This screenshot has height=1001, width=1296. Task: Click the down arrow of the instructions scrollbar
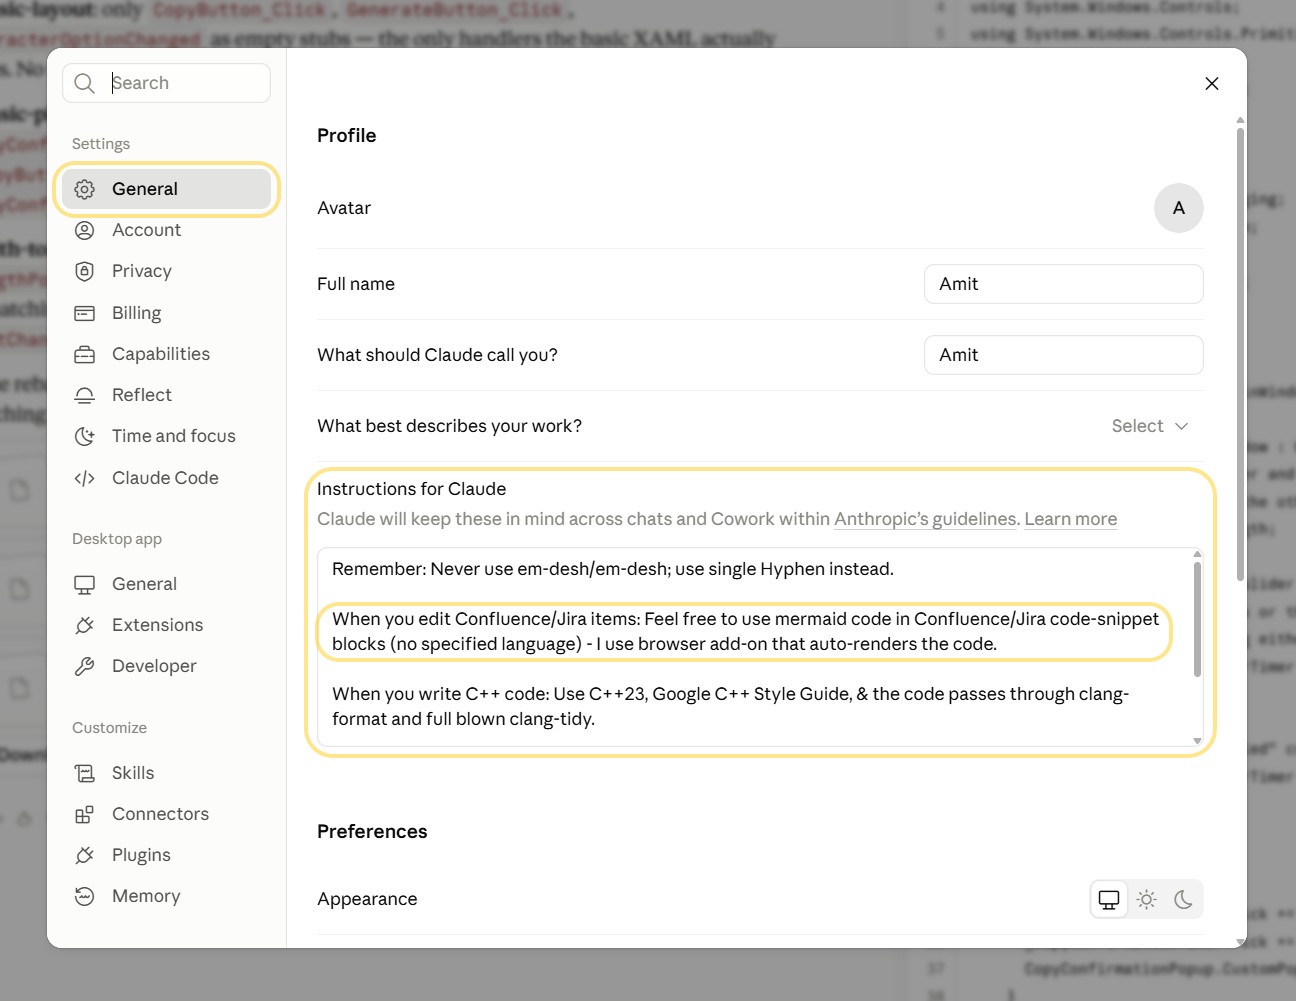[x=1197, y=741]
